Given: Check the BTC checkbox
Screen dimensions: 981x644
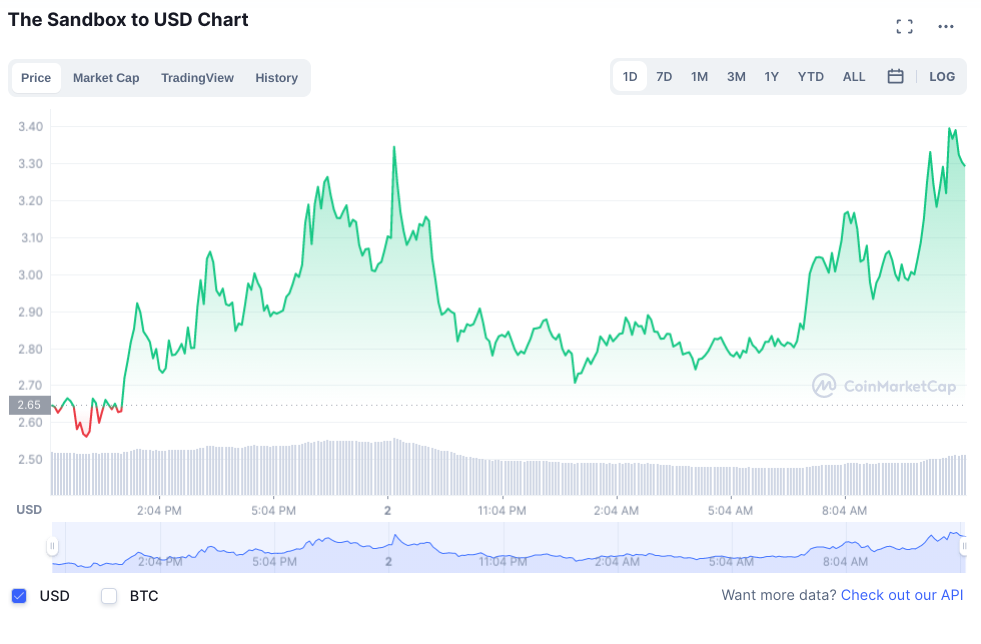Looking at the screenshot, I should tap(109, 596).
